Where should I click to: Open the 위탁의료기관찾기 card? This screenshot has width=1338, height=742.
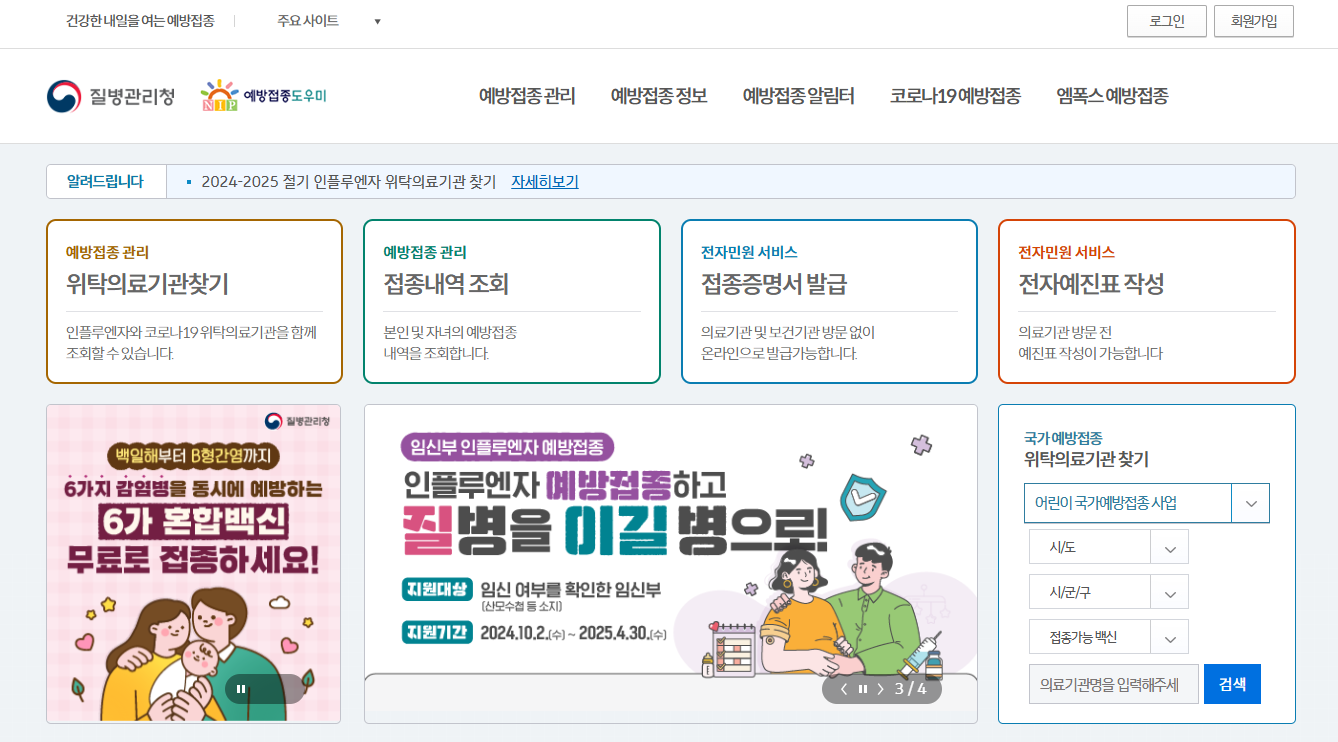click(x=194, y=301)
